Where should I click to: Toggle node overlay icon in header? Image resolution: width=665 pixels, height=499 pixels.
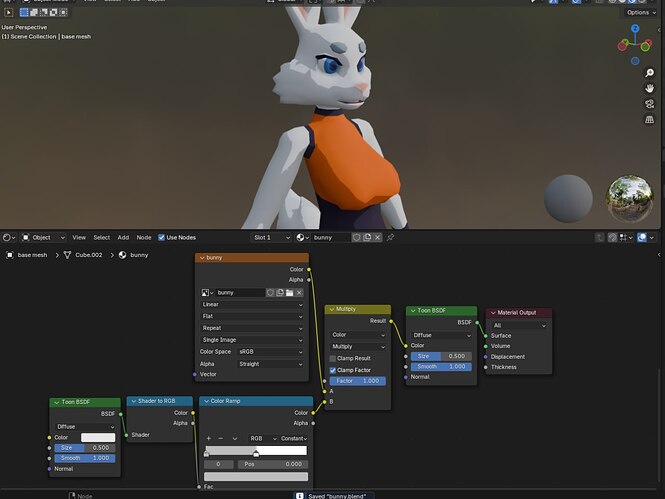click(642, 237)
